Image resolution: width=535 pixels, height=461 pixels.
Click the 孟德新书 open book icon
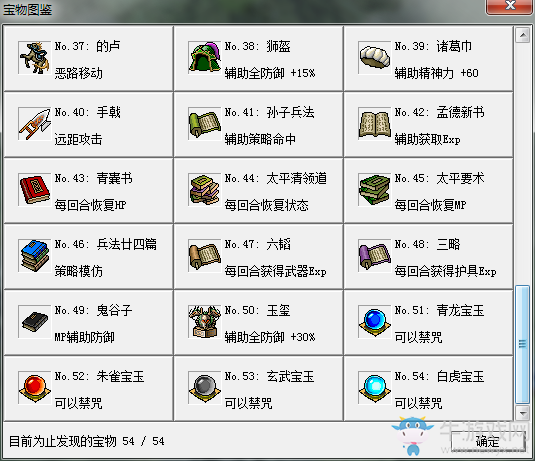(x=374, y=124)
